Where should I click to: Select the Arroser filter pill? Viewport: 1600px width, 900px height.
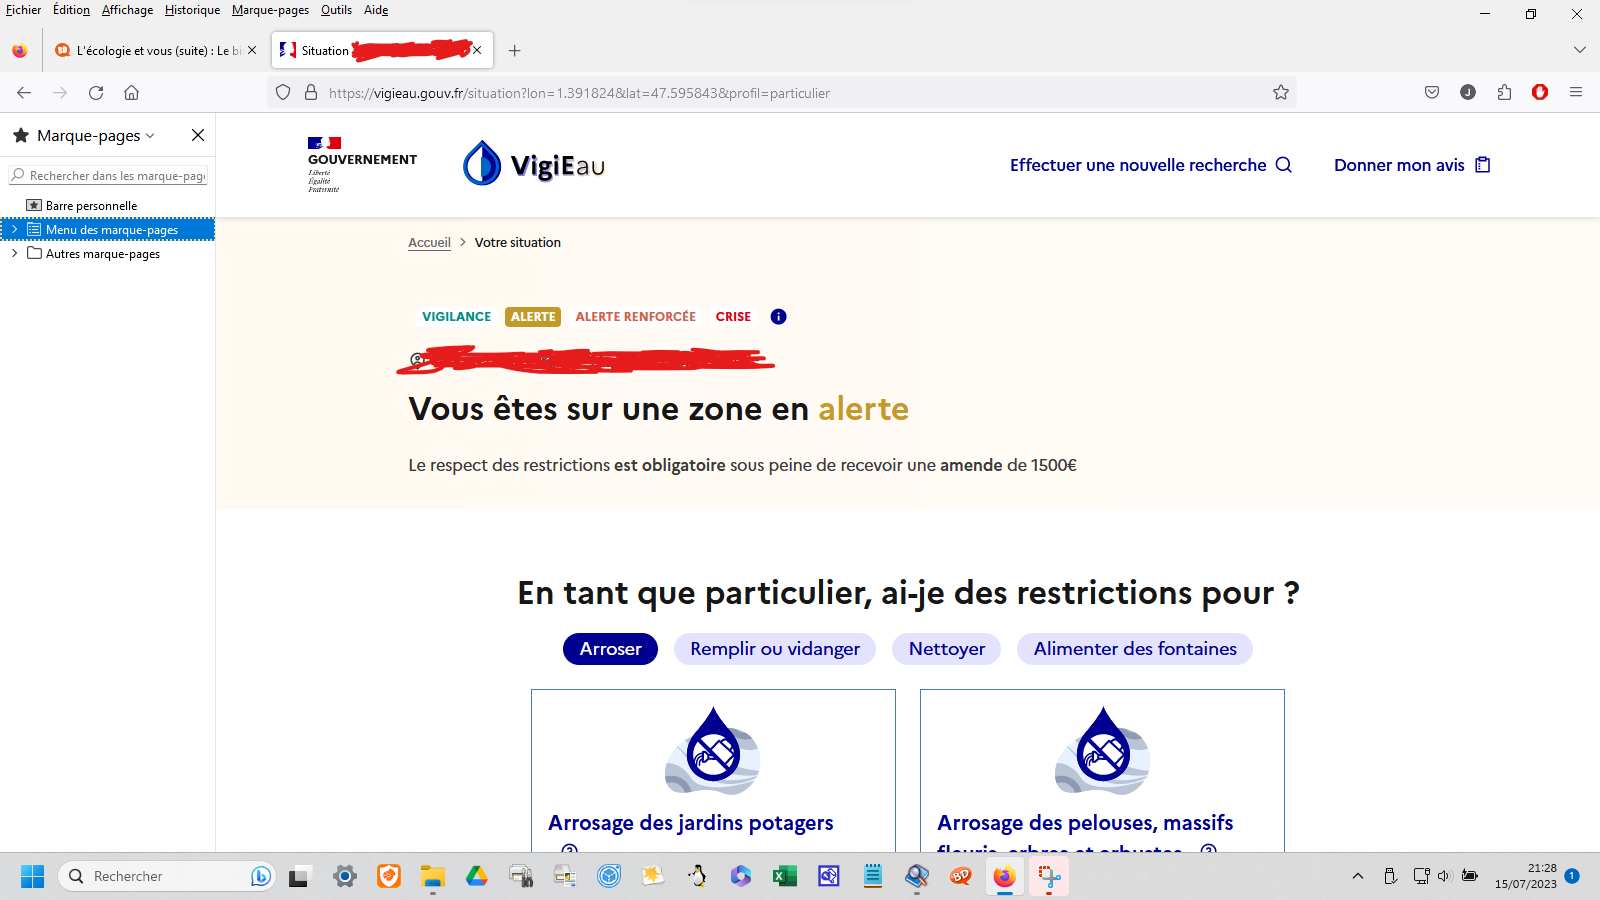click(x=610, y=649)
